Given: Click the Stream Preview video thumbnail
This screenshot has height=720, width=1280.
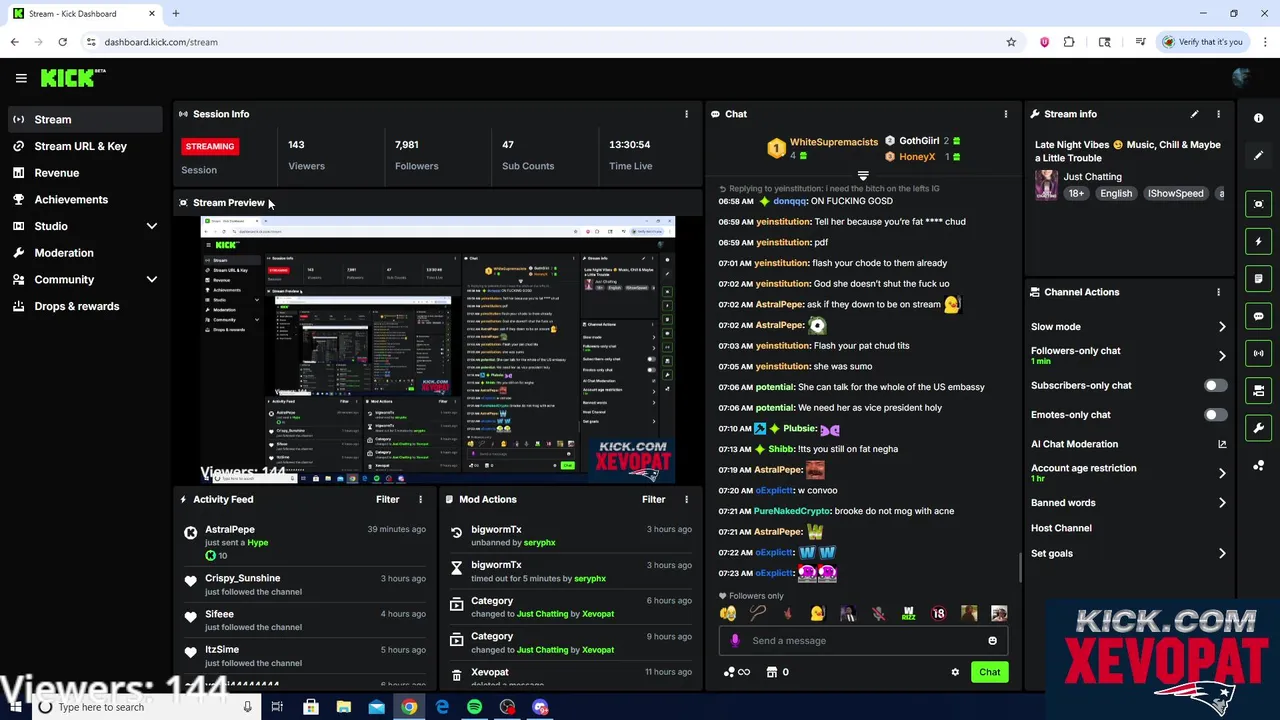Looking at the screenshot, I should tap(438, 349).
